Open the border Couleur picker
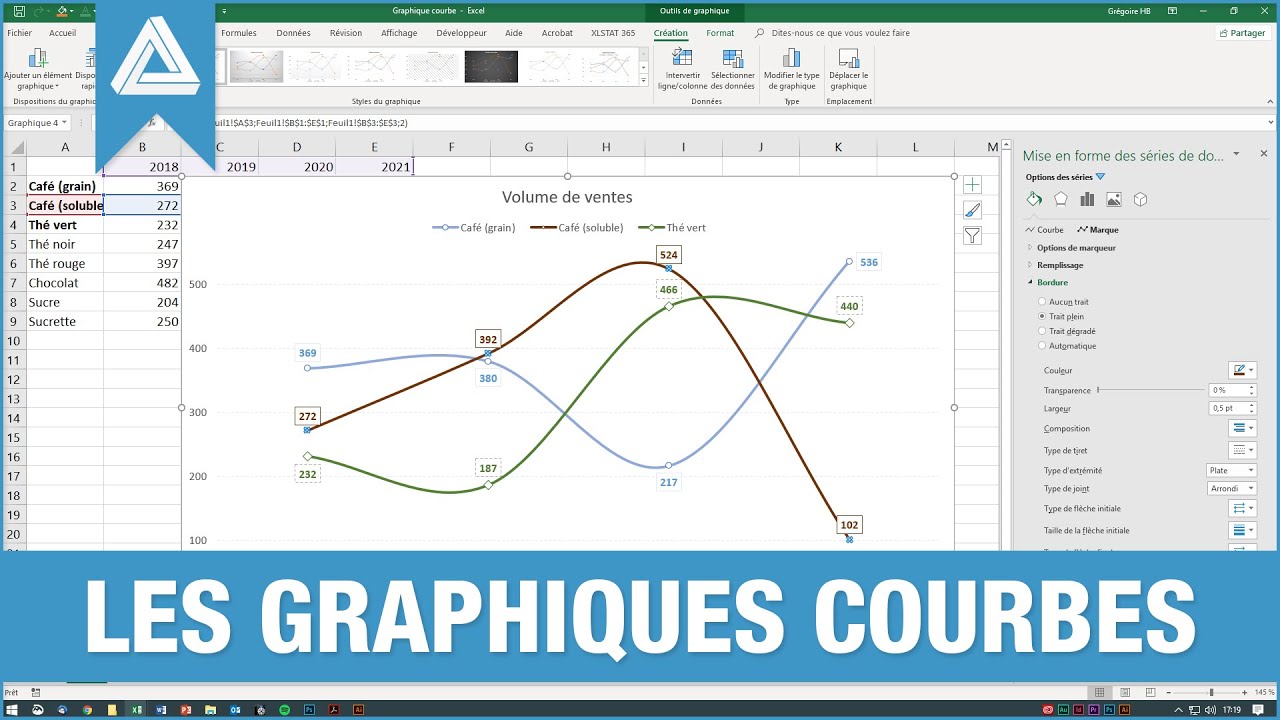Viewport: 1280px width, 720px height. (x=1242, y=370)
